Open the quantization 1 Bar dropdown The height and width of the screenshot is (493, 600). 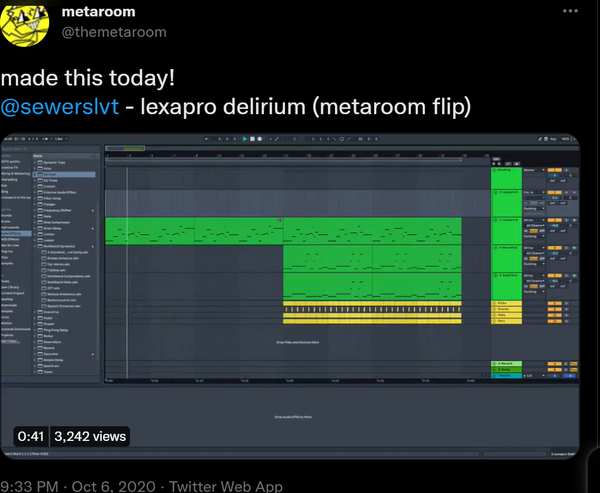[x=60, y=139]
